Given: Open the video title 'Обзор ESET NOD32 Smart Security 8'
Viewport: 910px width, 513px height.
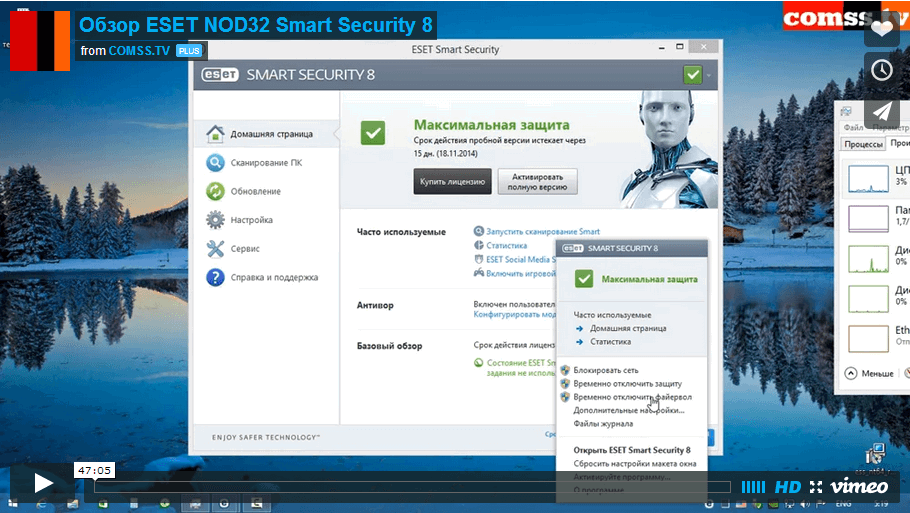Looking at the screenshot, I should [x=255, y=25].
